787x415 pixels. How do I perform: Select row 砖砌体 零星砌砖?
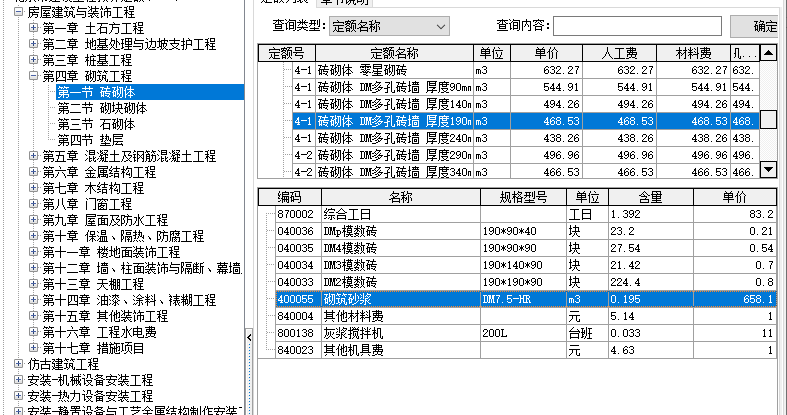[x=526, y=70]
